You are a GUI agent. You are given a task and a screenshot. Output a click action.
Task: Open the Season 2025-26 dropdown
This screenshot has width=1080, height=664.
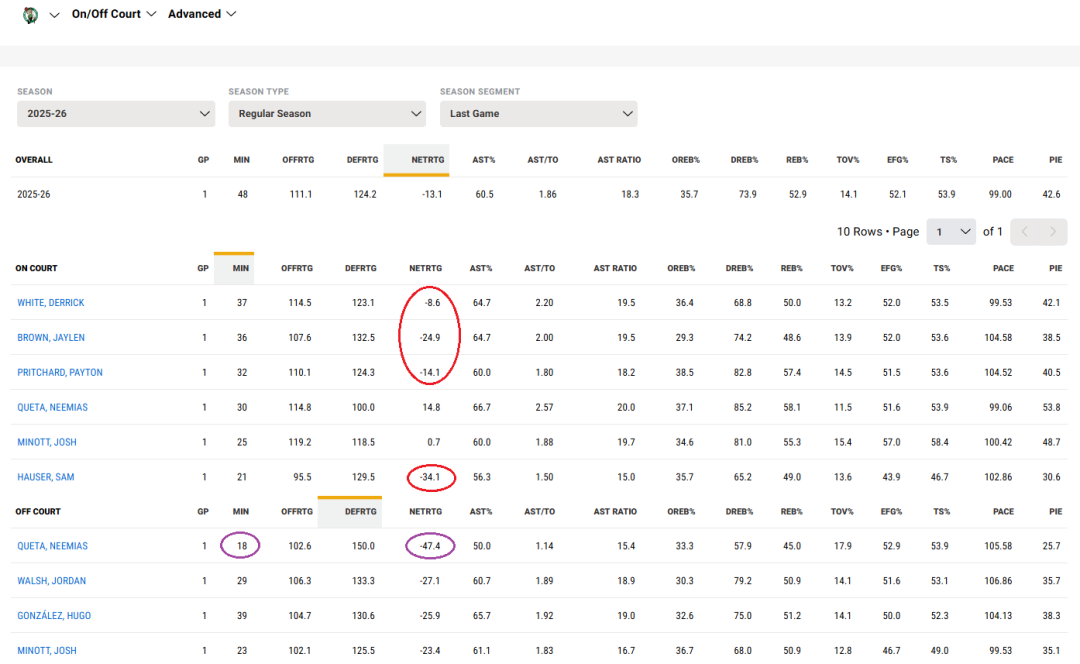coord(116,114)
